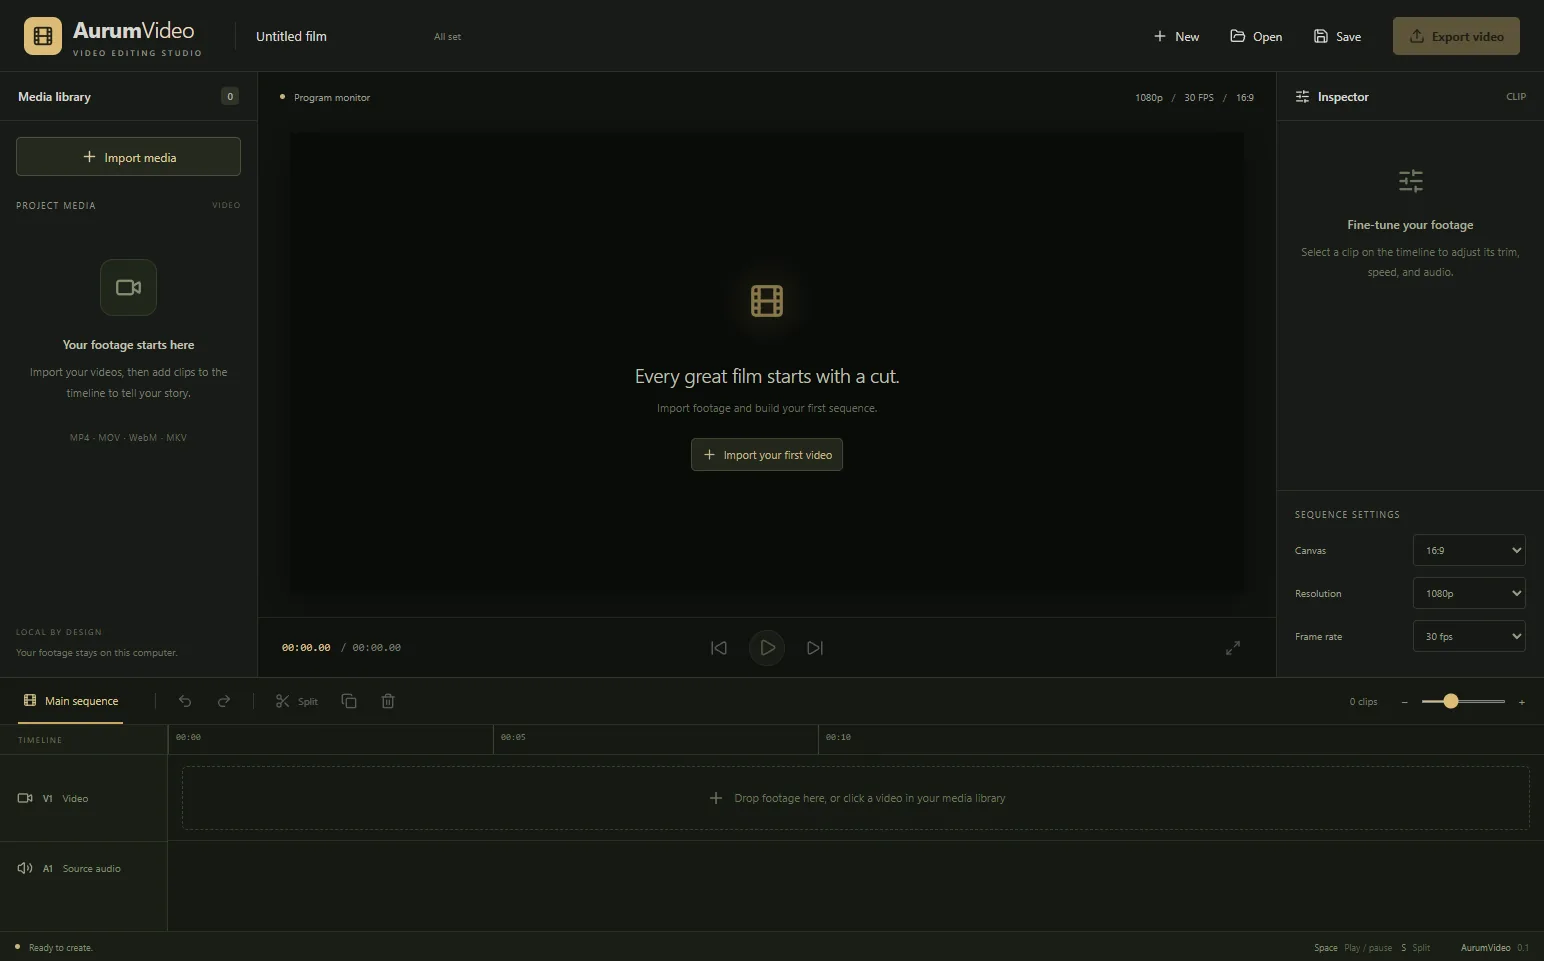1544x961 pixels.
Task: Create a new project with New
Action: pos(1176,36)
